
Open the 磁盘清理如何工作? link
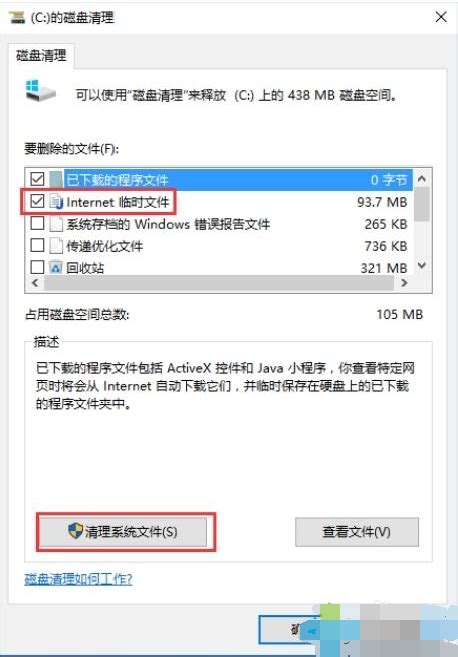[x=78, y=579]
